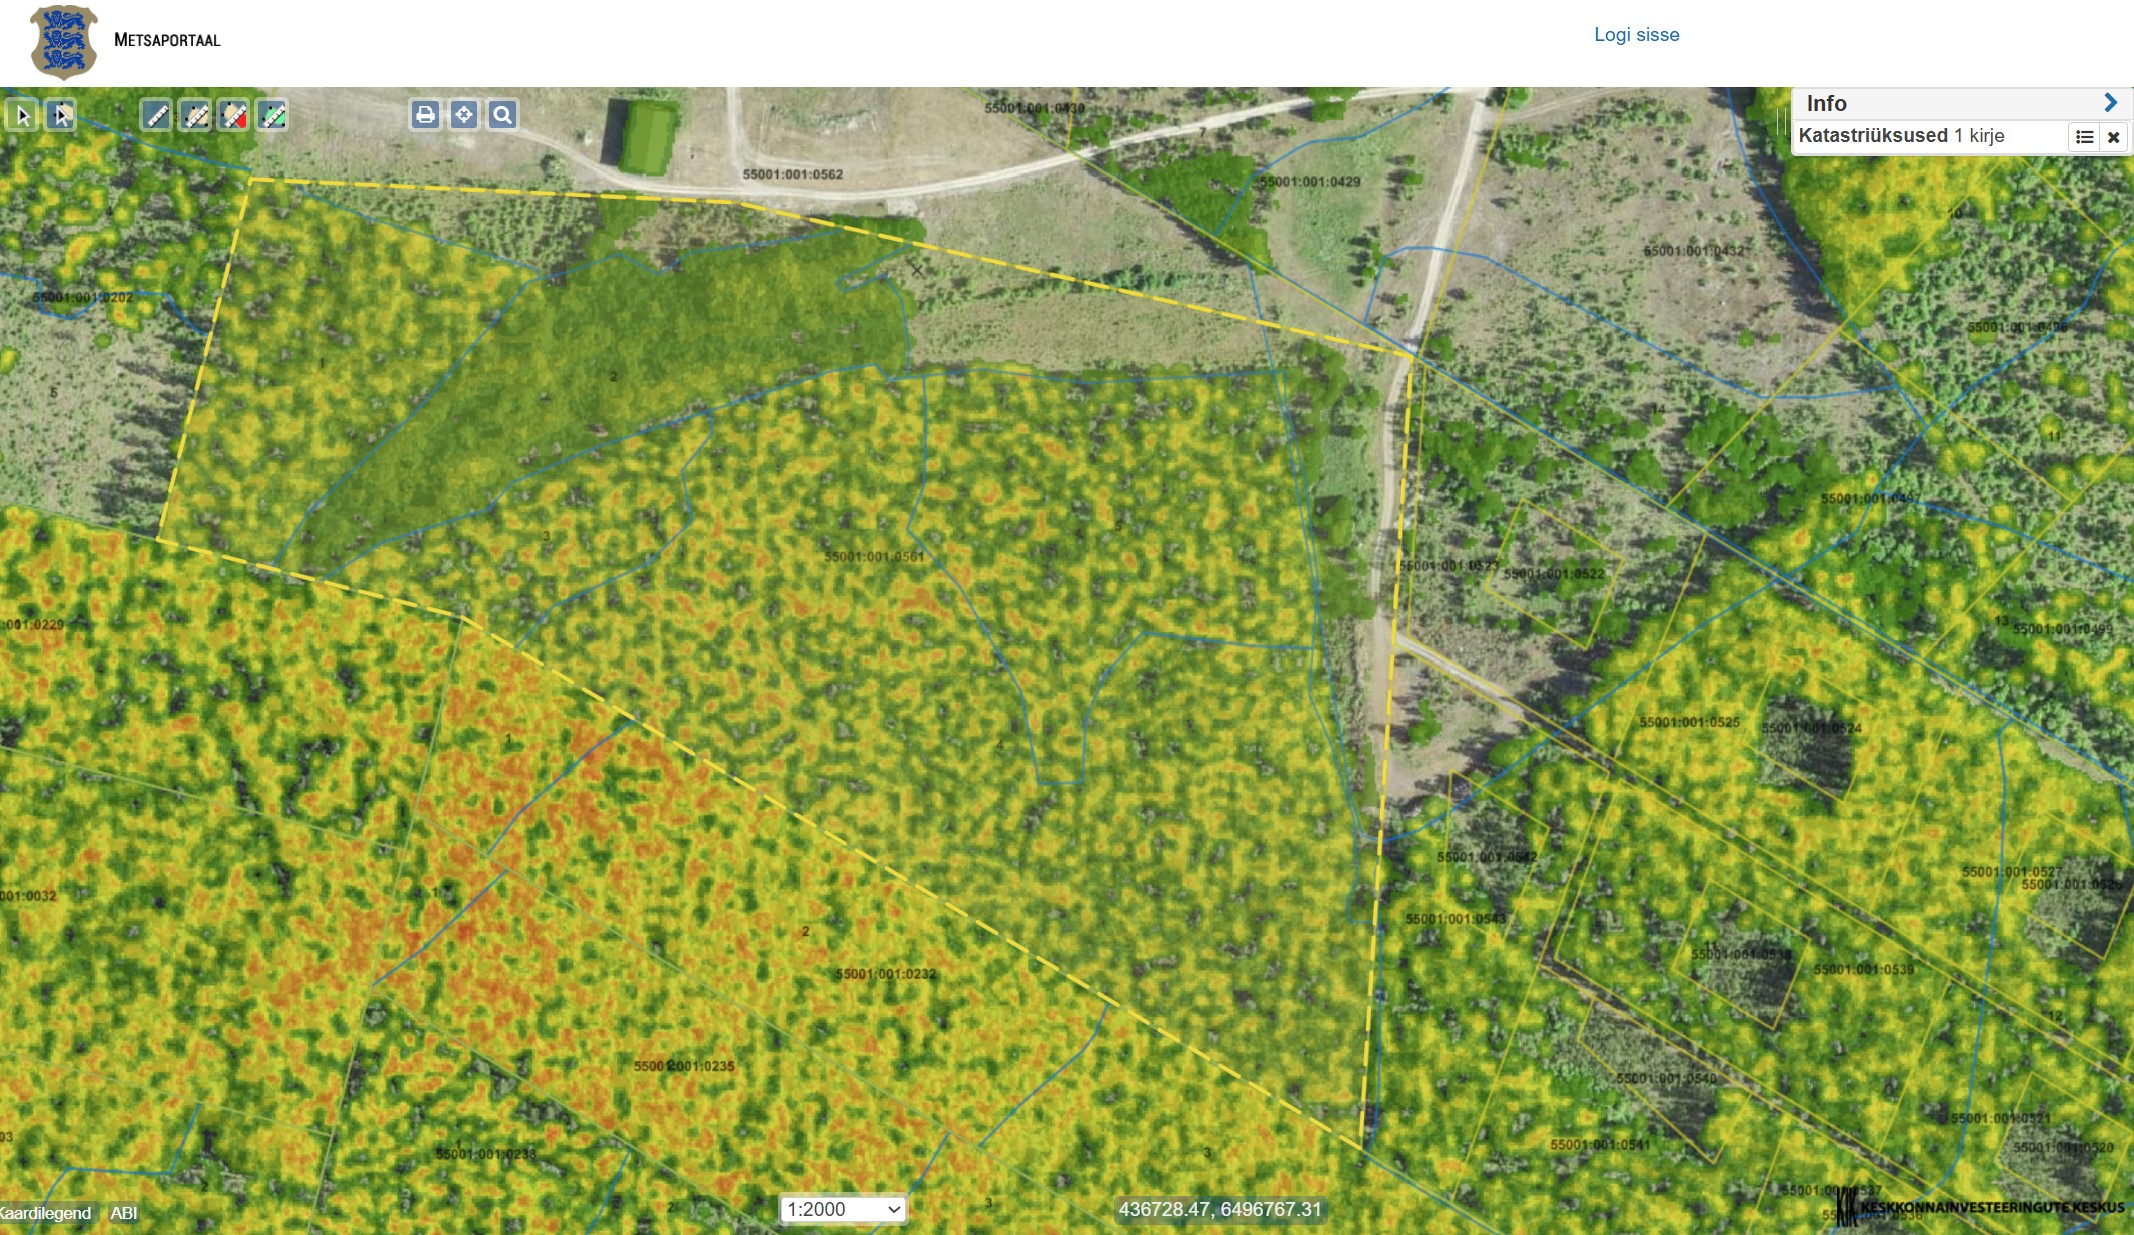Viewport: 2134px width, 1235px height.
Task: Click the locate position crosshair icon
Action: point(464,115)
